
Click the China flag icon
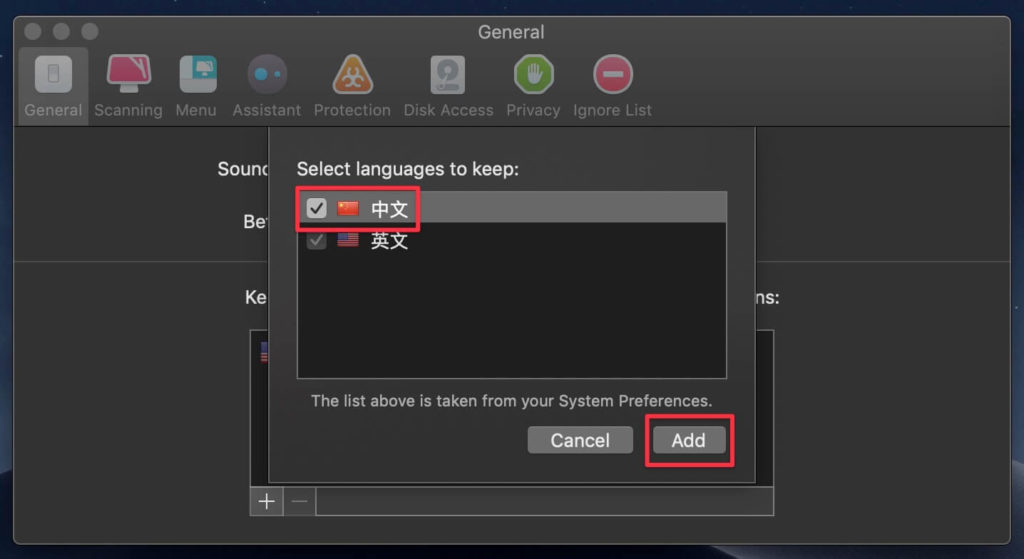point(348,208)
